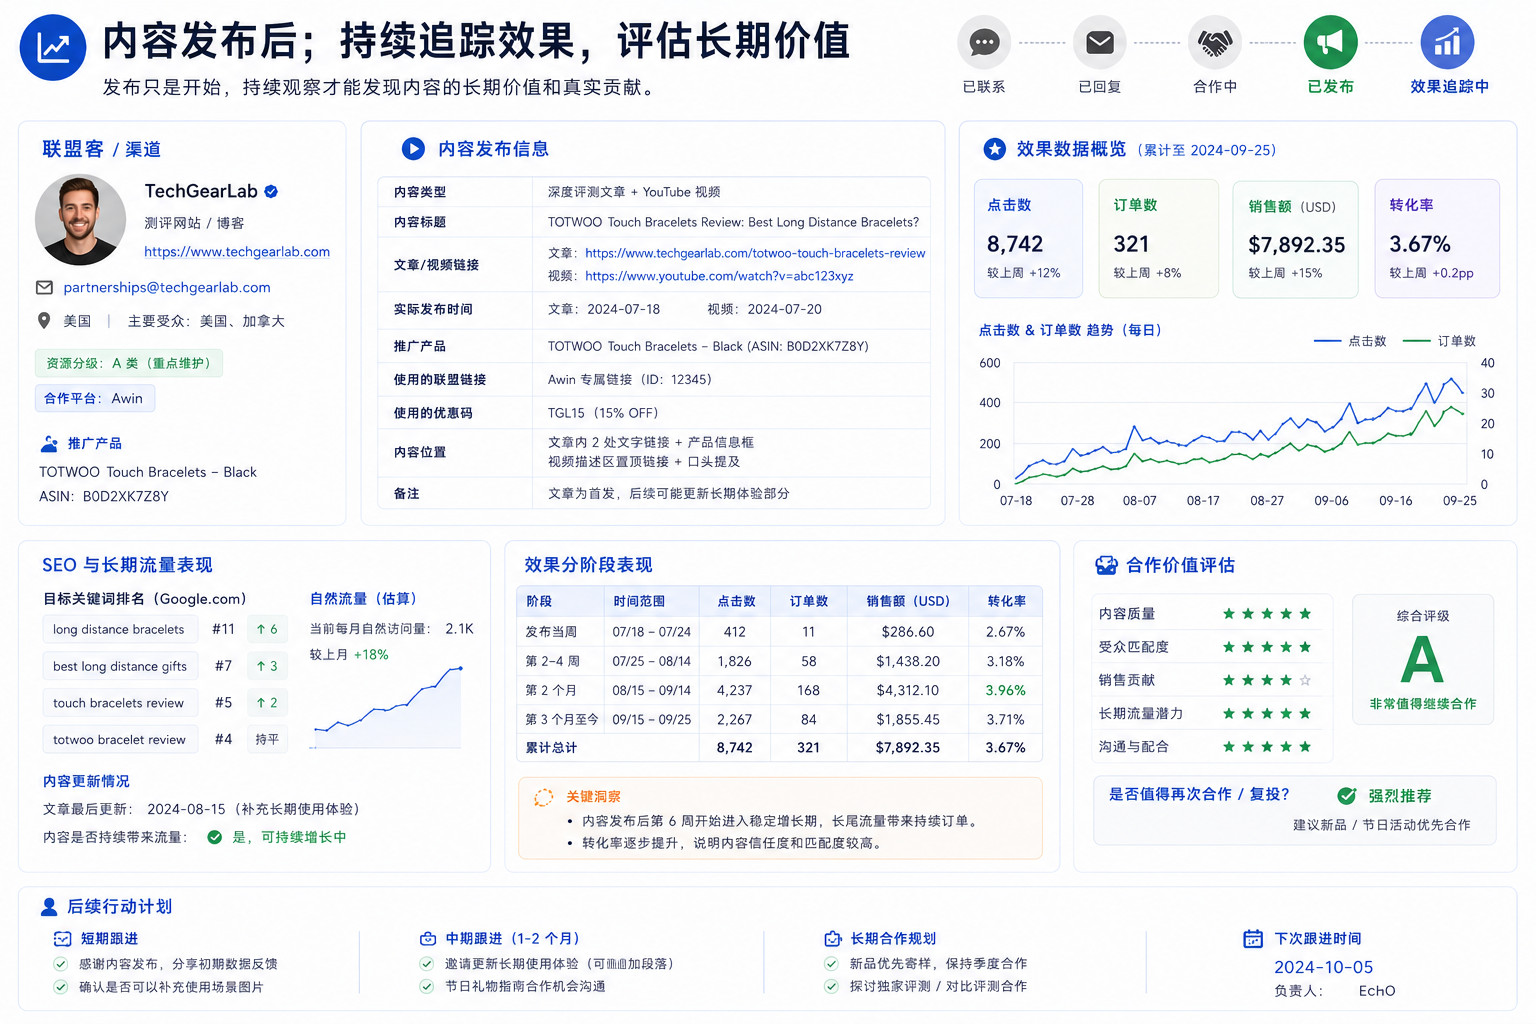Click the 合作平台: Awin tag
This screenshot has height=1024, width=1536.
[x=95, y=398]
